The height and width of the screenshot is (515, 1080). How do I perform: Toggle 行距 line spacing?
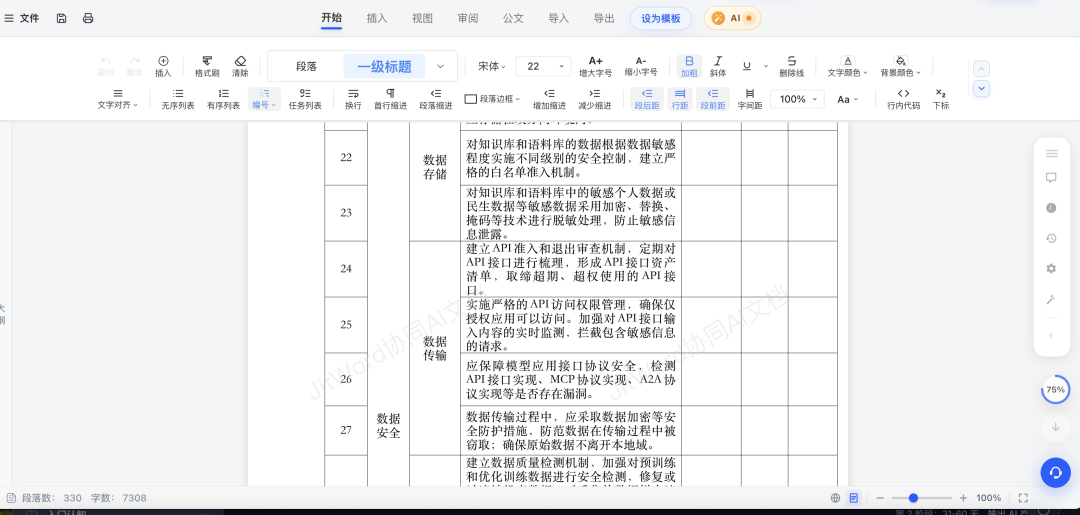pyautogui.click(x=680, y=99)
